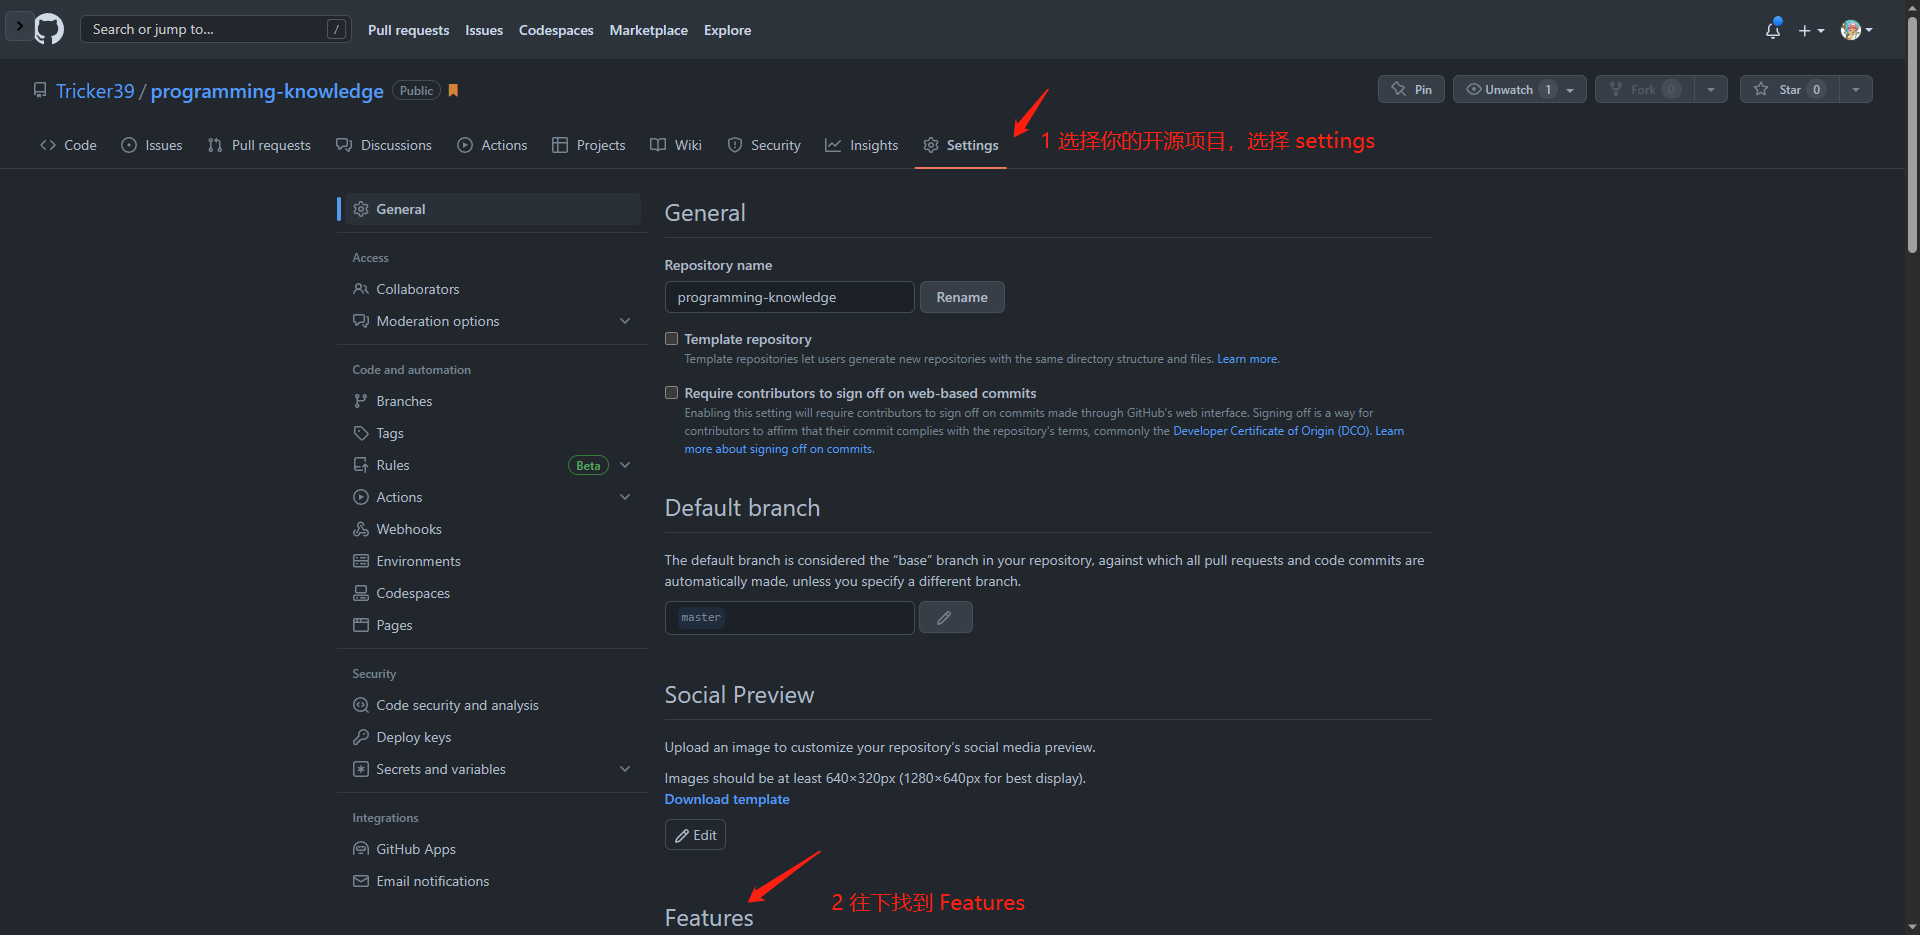Switch to the Projects tab
This screenshot has height=935, width=1920.
point(589,145)
